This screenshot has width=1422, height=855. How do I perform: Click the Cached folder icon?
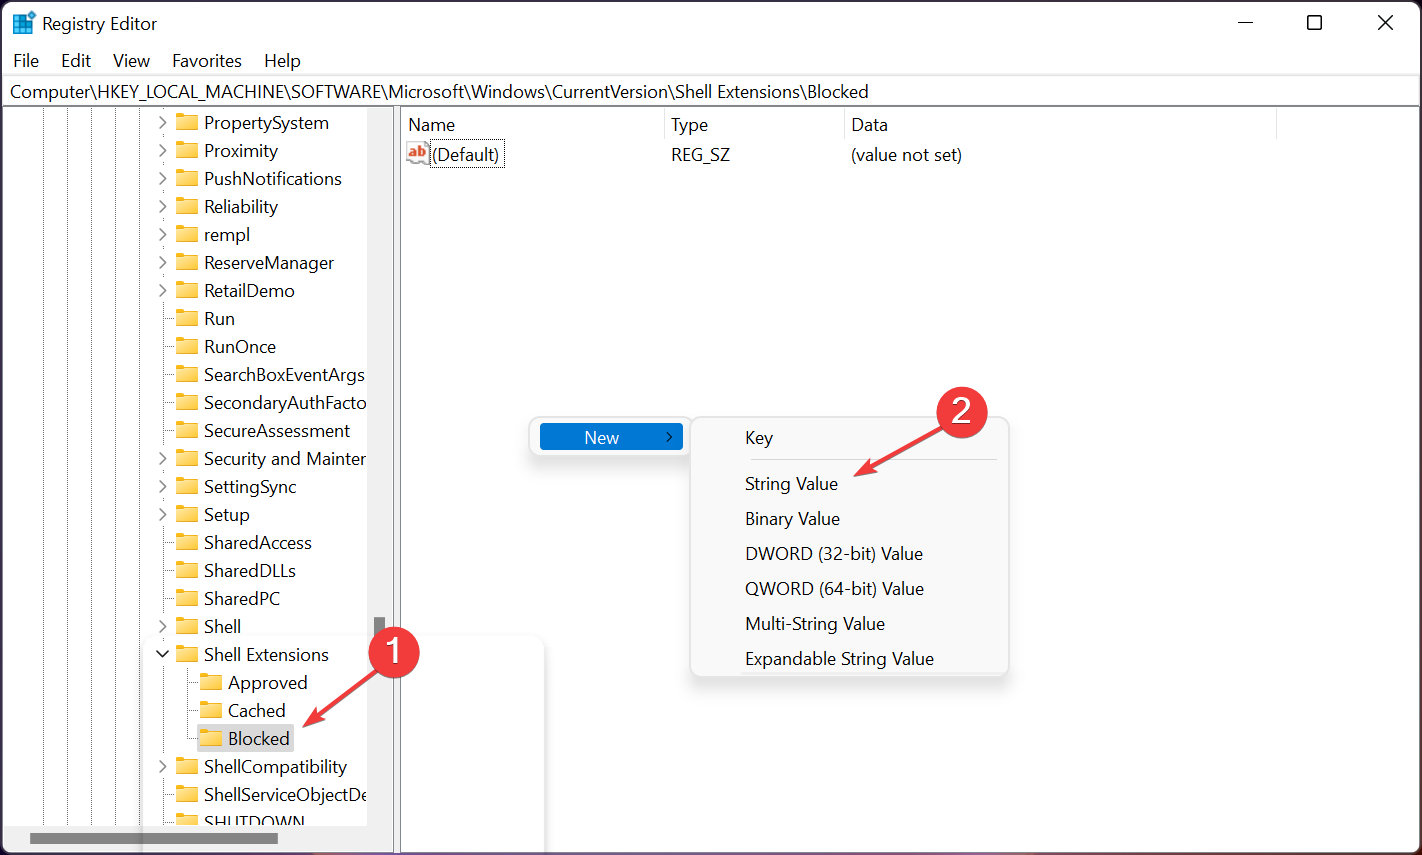(x=210, y=711)
